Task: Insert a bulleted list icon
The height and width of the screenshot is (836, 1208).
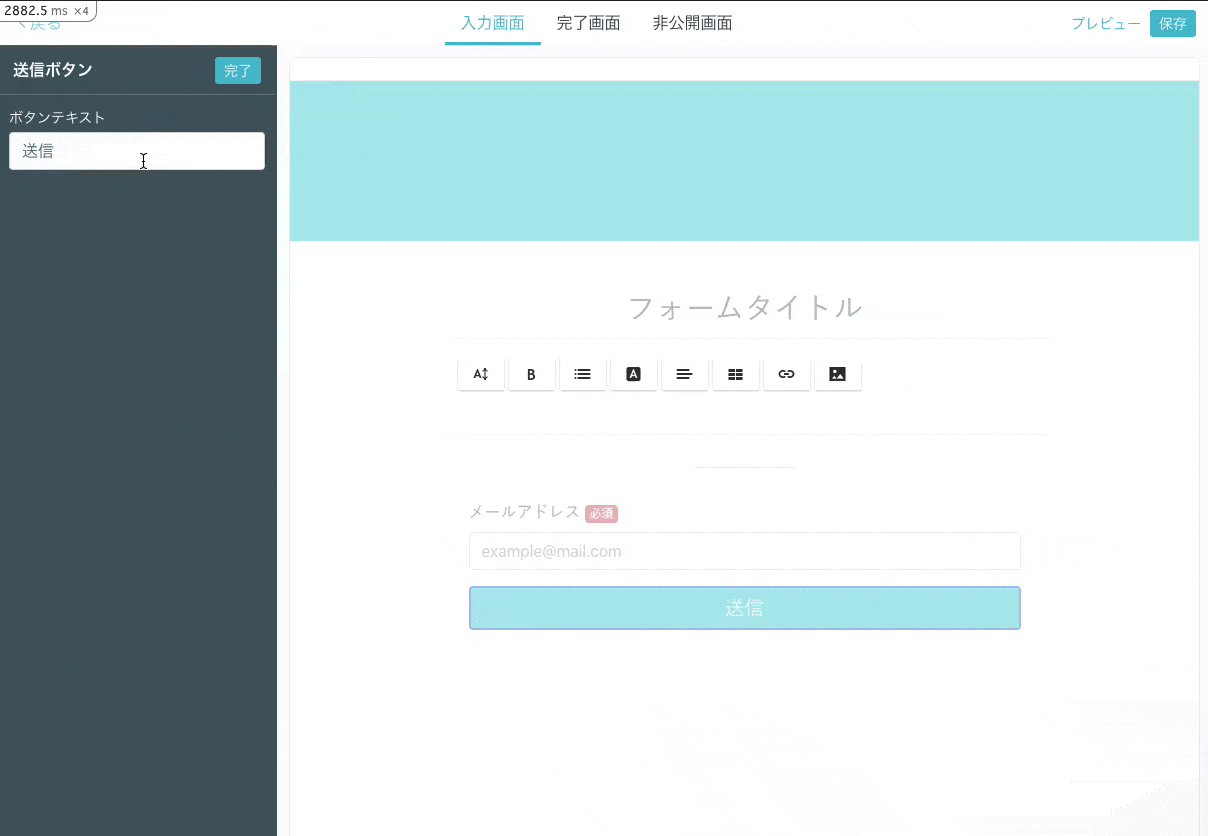Action: pyautogui.click(x=583, y=374)
